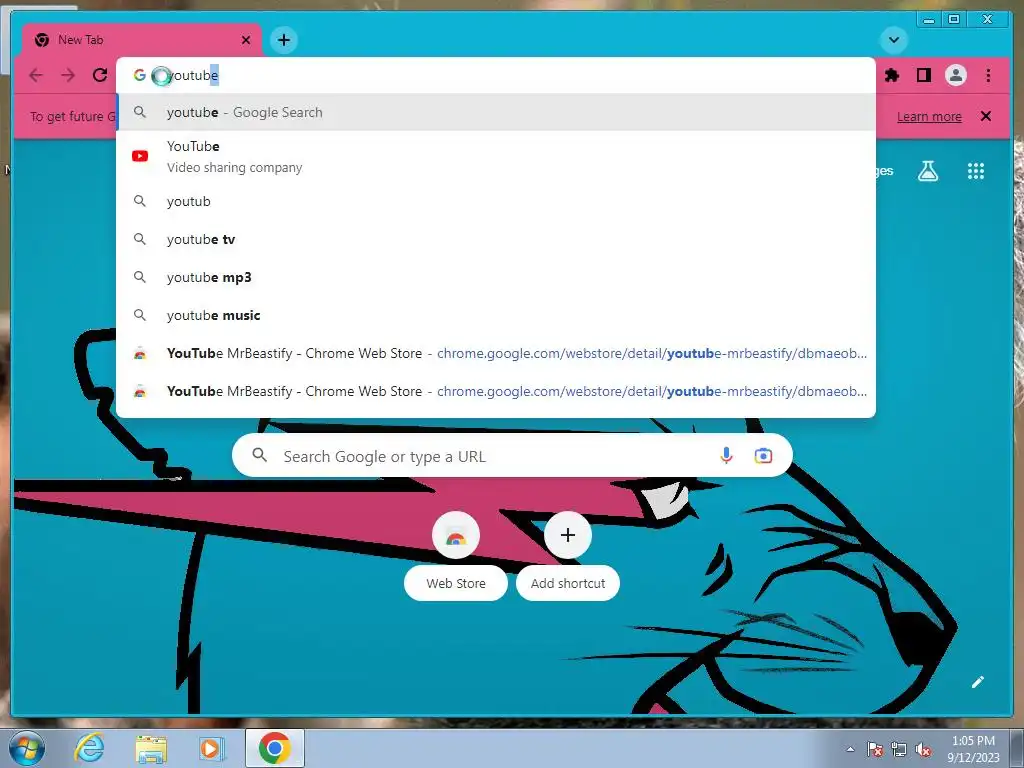Image resolution: width=1024 pixels, height=768 pixels.
Task: Click the Web Store shortcut label
Action: (x=456, y=583)
